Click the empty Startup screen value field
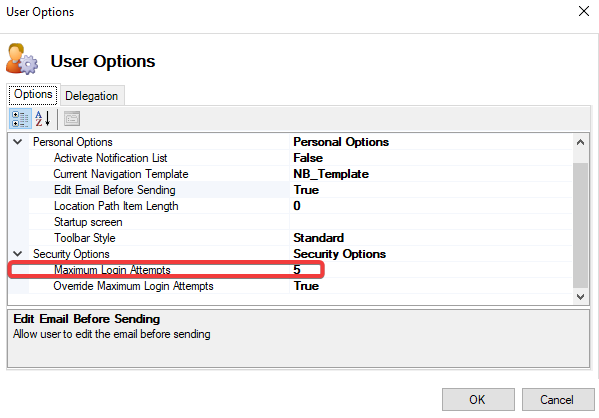This screenshot has height=418, width=599. [x=431, y=222]
